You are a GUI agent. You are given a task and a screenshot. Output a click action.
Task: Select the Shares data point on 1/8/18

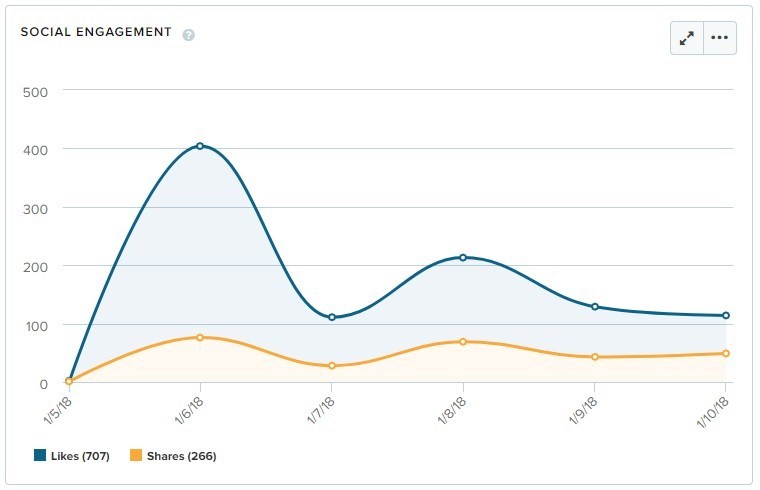(463, 342)
